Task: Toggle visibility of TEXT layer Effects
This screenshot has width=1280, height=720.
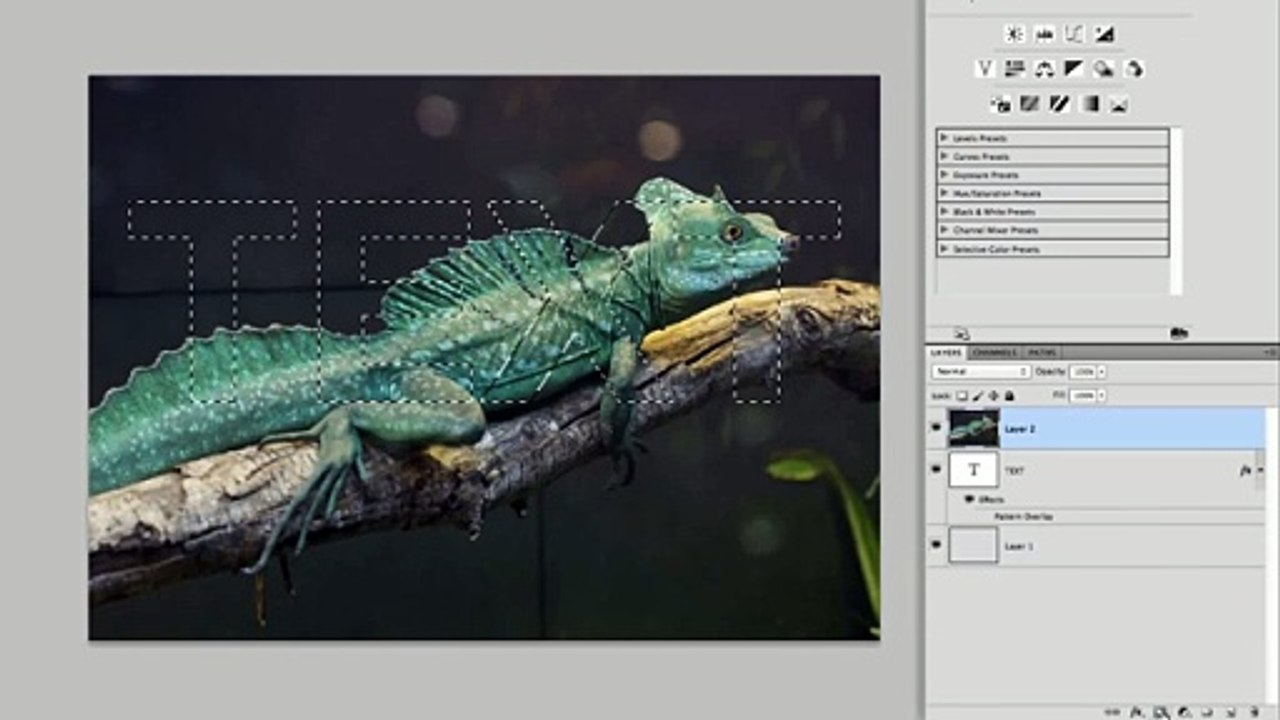Action: point(969,499)
